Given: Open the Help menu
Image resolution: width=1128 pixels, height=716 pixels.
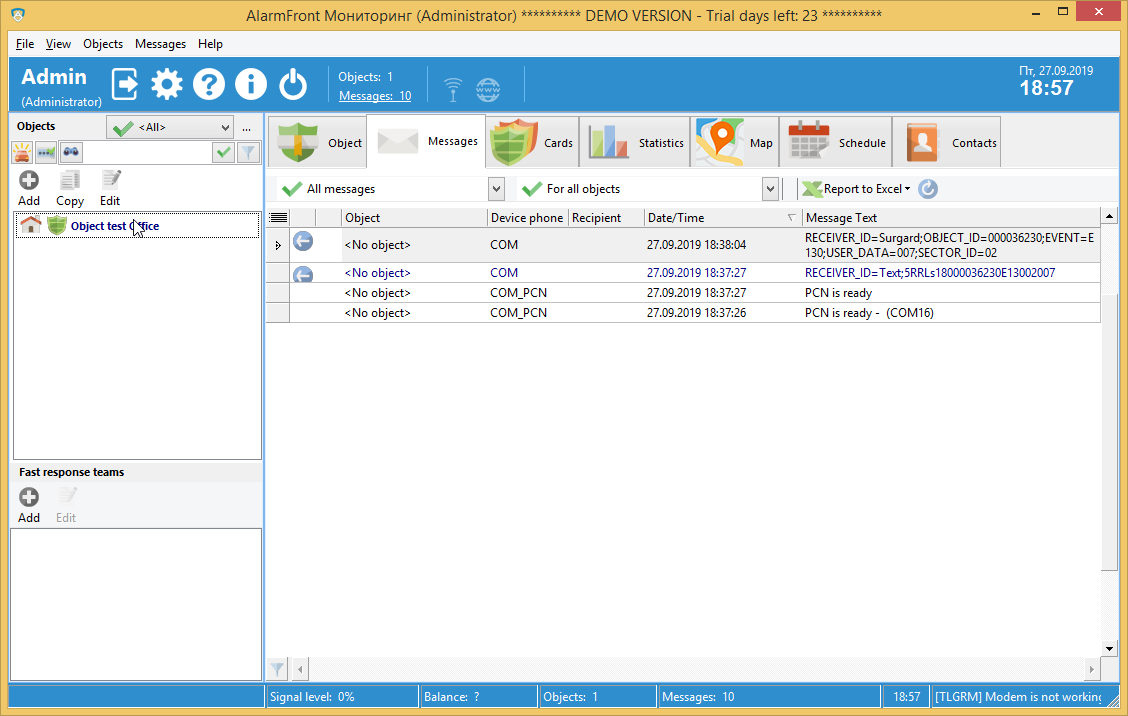Looking at the screenshot, I should pos(210,44).
